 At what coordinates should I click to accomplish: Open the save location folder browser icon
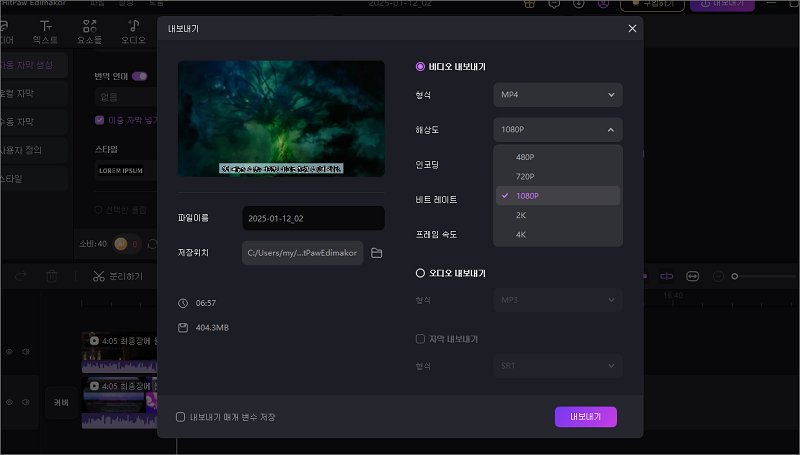[377, 253]
